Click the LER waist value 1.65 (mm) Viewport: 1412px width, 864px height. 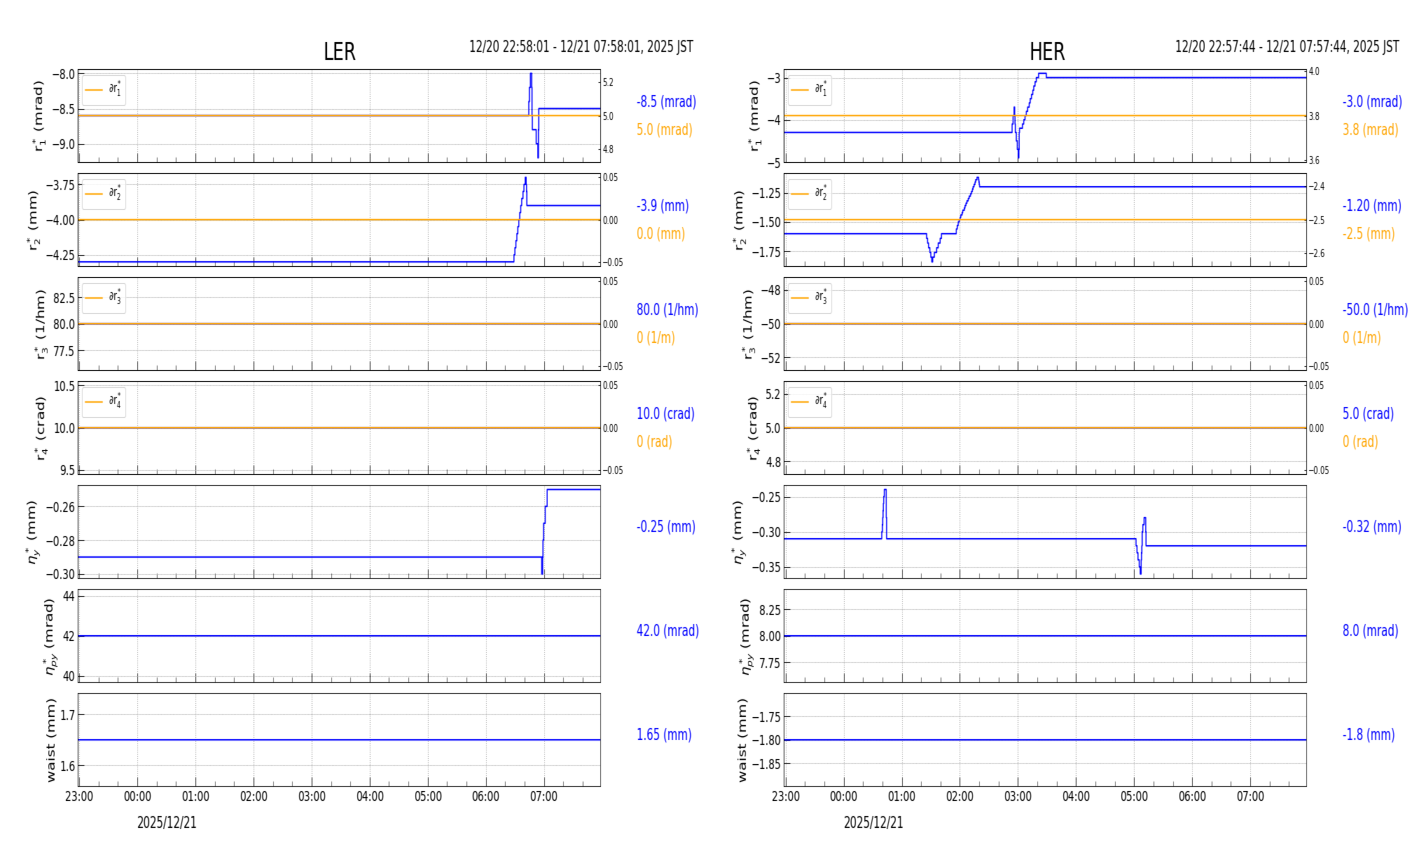(x=664, y=735)
